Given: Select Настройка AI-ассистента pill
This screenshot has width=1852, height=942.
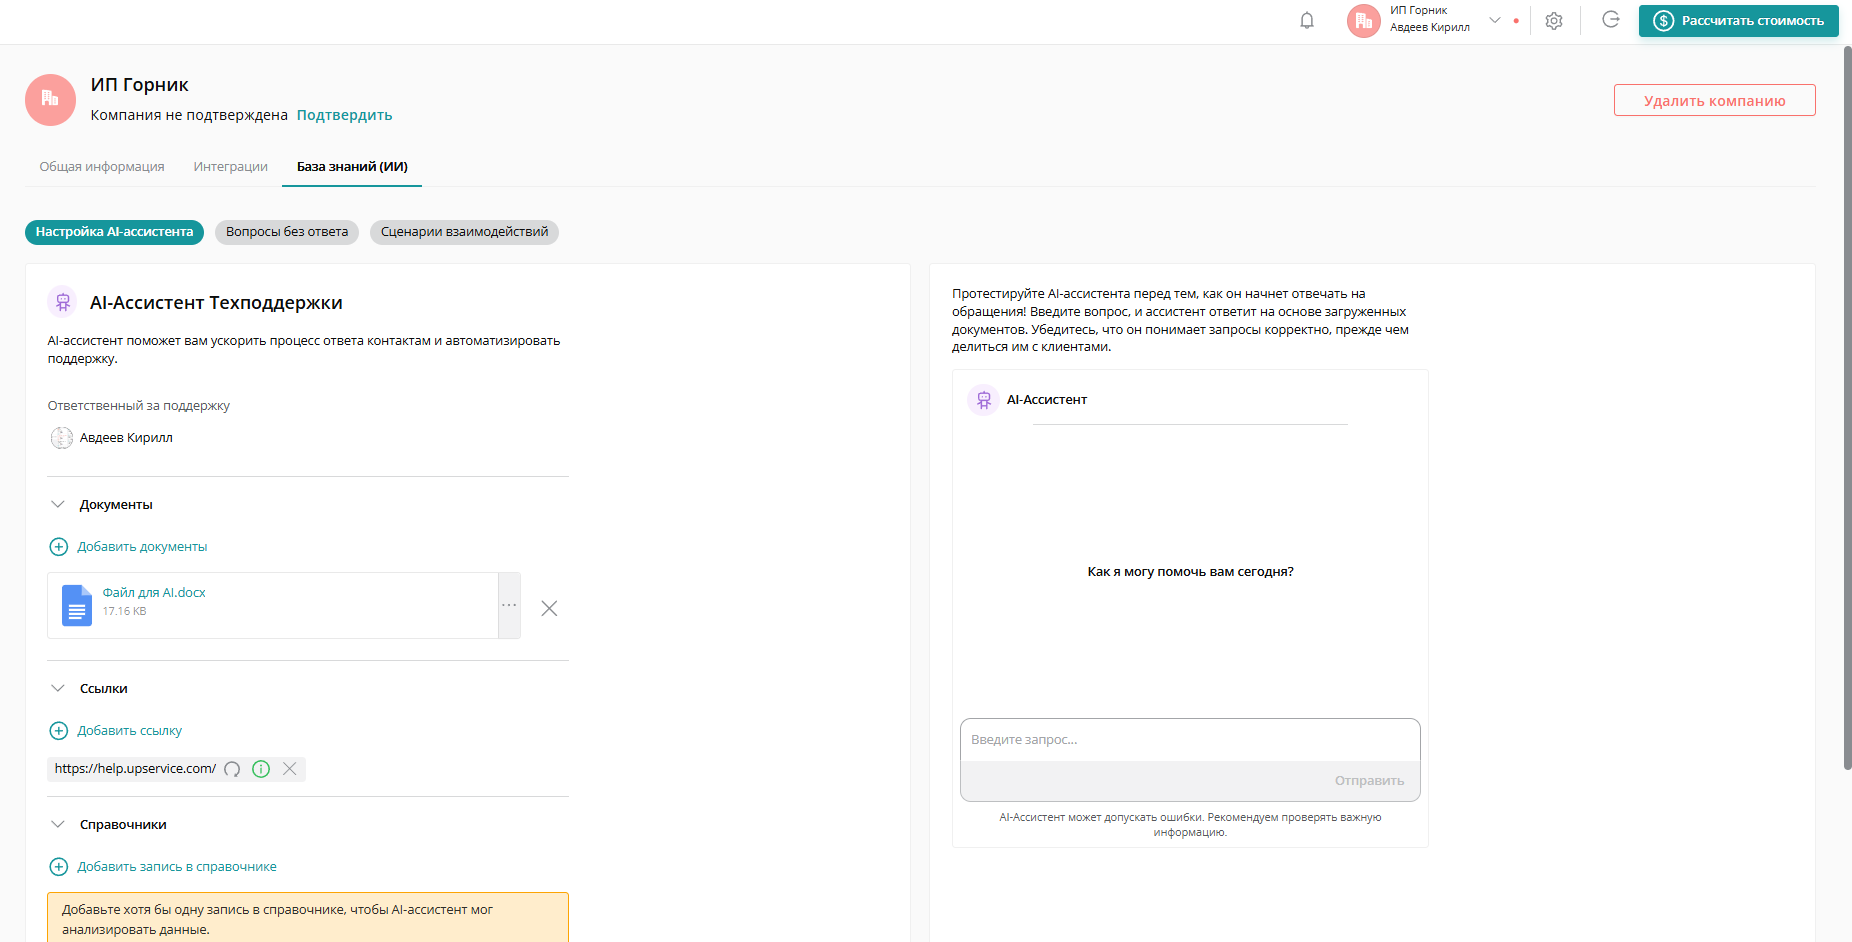Looking at the screenshot, I should [x=115, y=232].
